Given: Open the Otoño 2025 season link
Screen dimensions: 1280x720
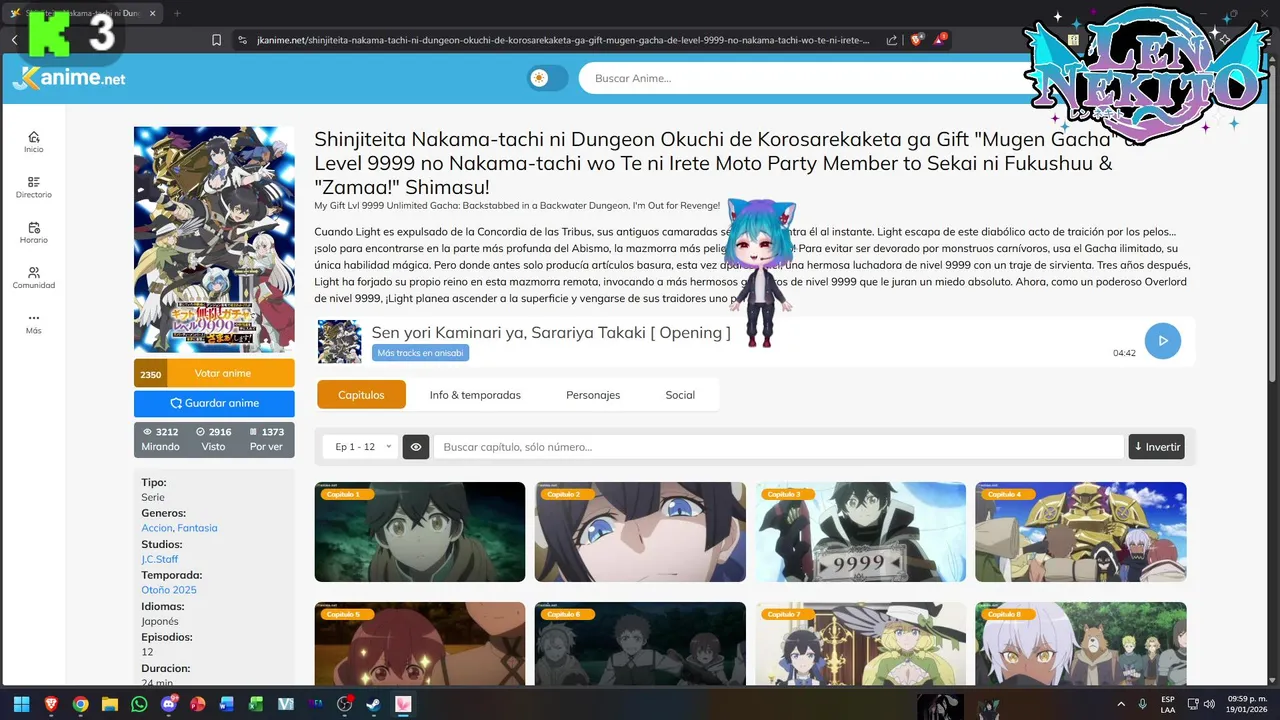Looking at the screenshot, I should click(x=169, y=590).
